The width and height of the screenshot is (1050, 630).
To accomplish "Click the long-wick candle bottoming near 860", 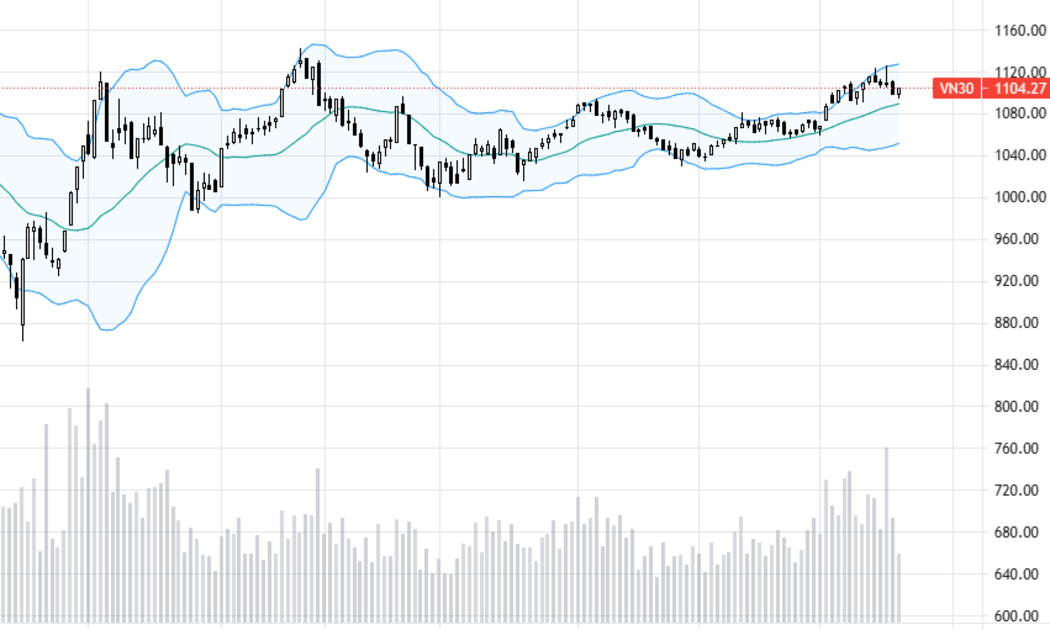I will click(x=23, y=299).
